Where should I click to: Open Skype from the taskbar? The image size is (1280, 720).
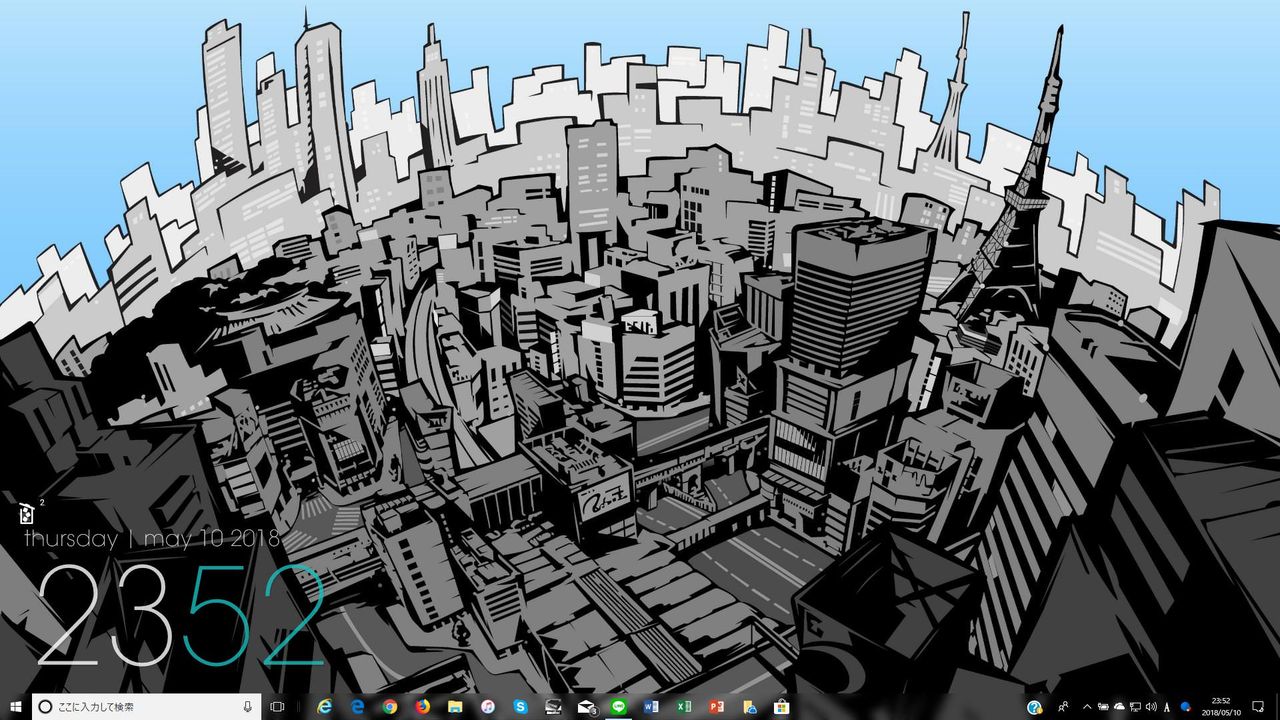[520, 706]
